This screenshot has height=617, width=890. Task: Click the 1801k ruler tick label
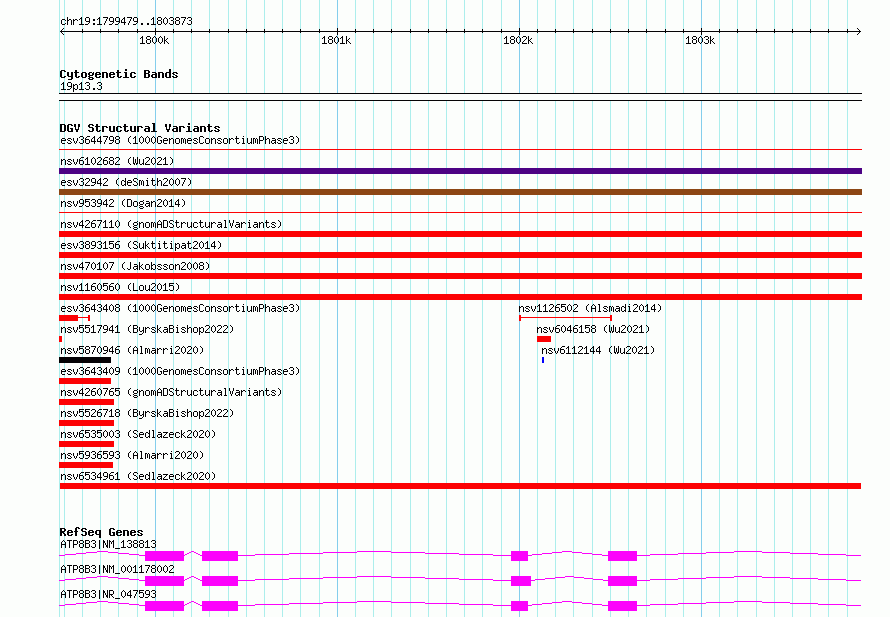click(336, 40)
